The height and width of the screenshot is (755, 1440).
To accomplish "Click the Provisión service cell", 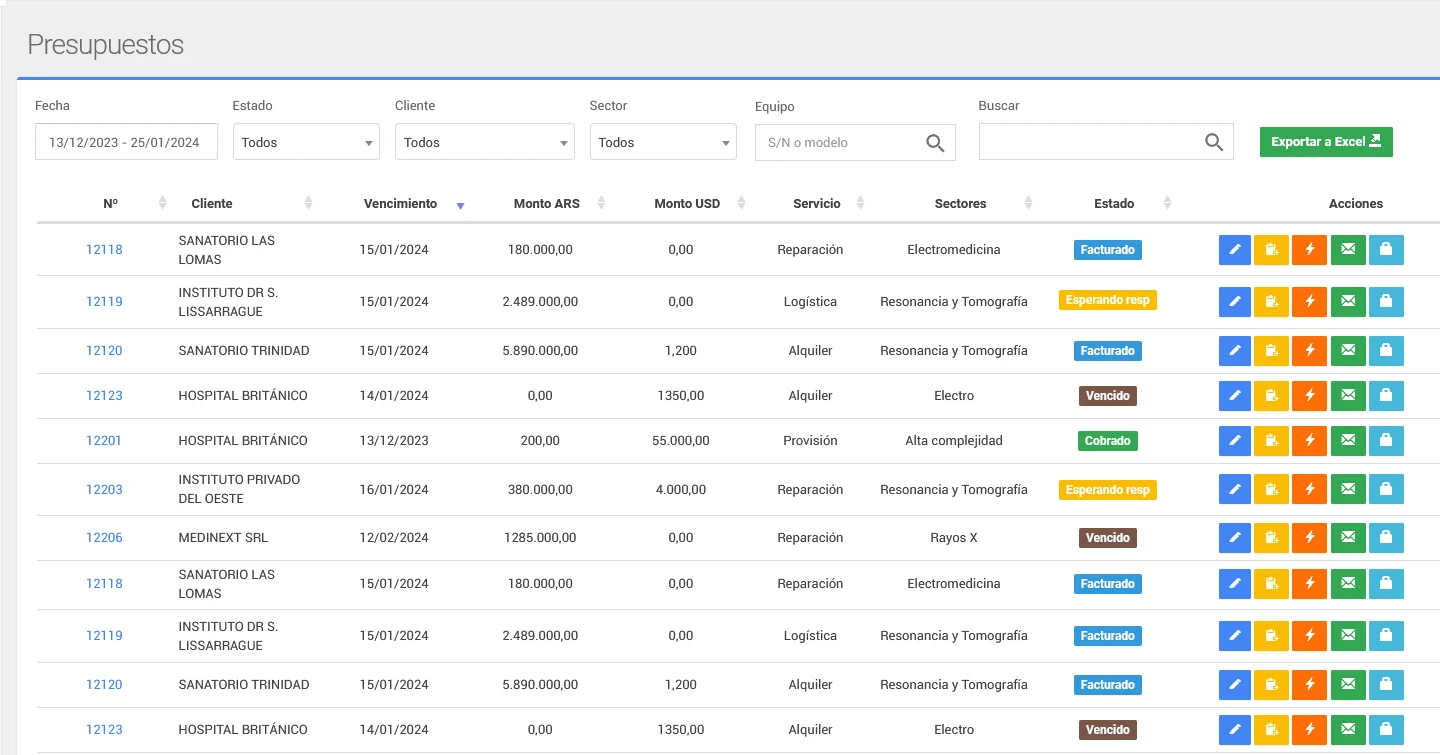I will coord(810,440).
